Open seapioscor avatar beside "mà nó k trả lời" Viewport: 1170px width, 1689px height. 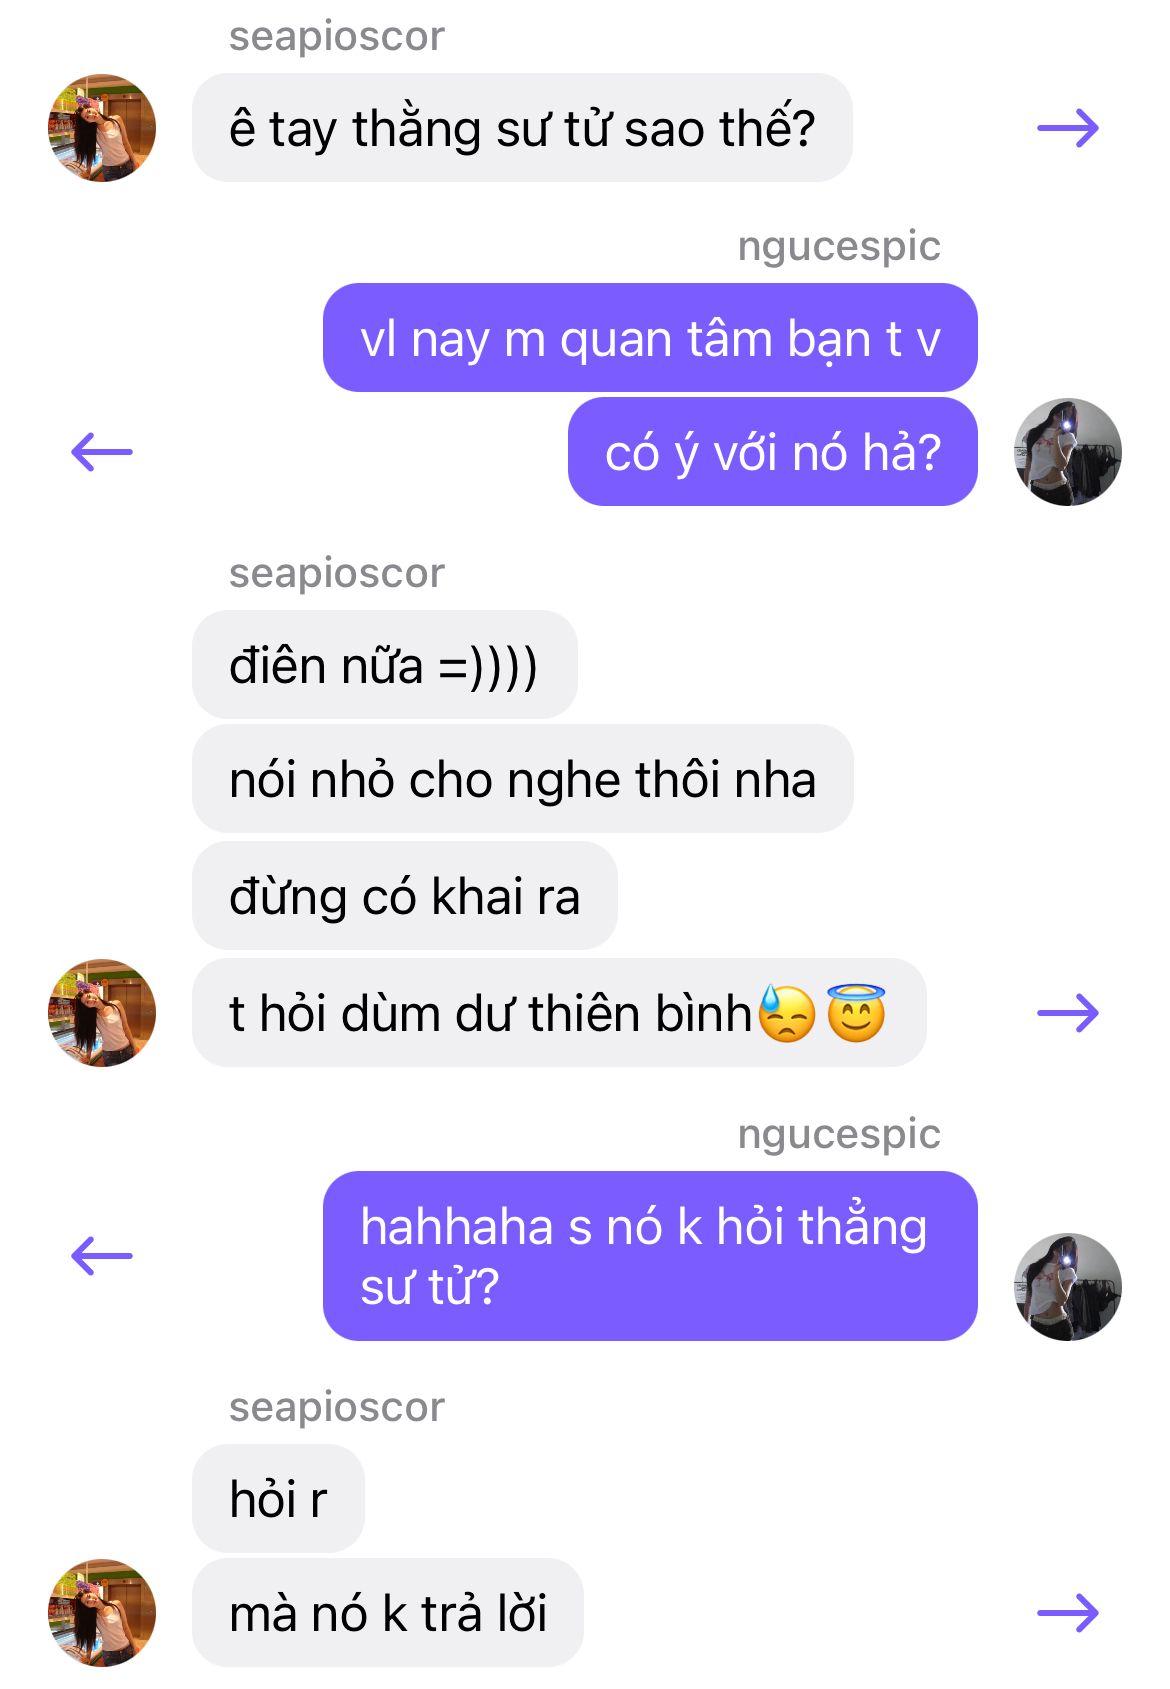point(102,1613)
